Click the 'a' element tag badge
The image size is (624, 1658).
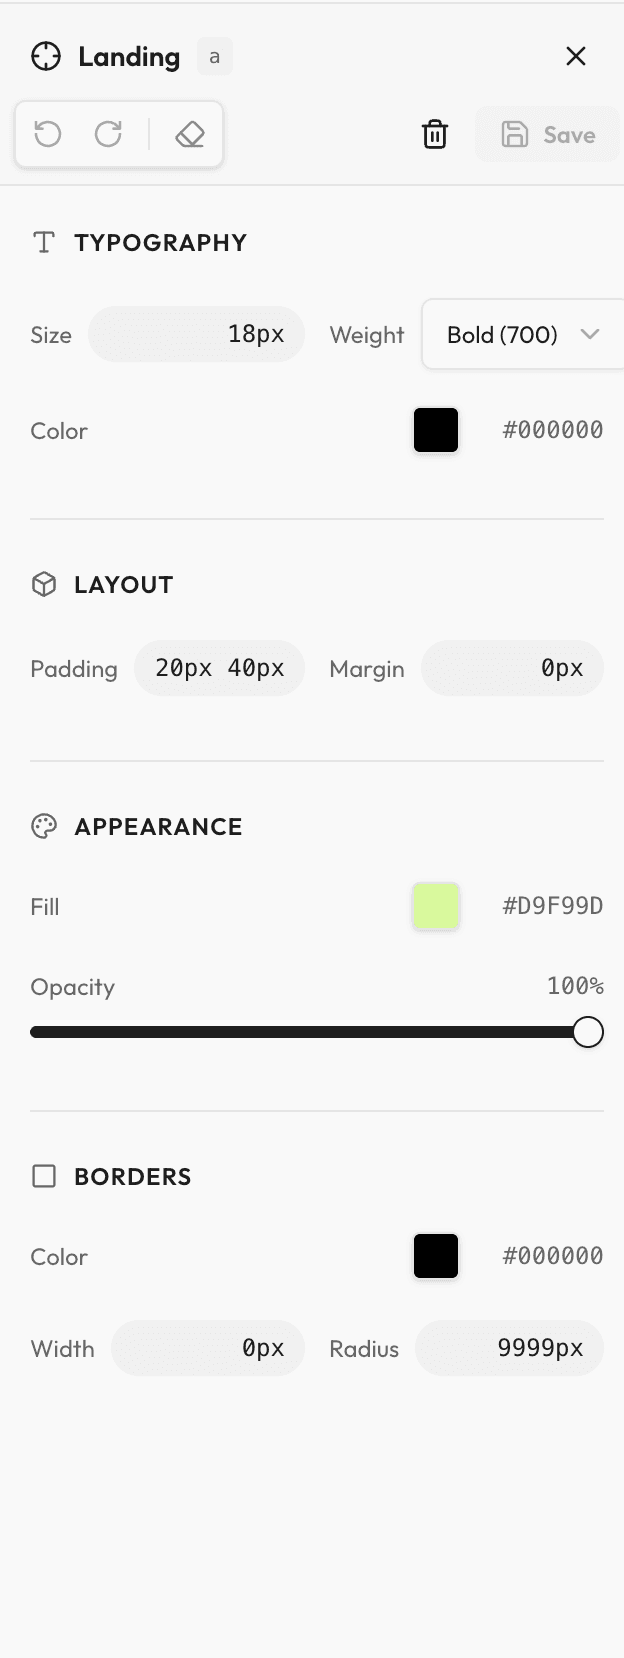pos(214,57)
